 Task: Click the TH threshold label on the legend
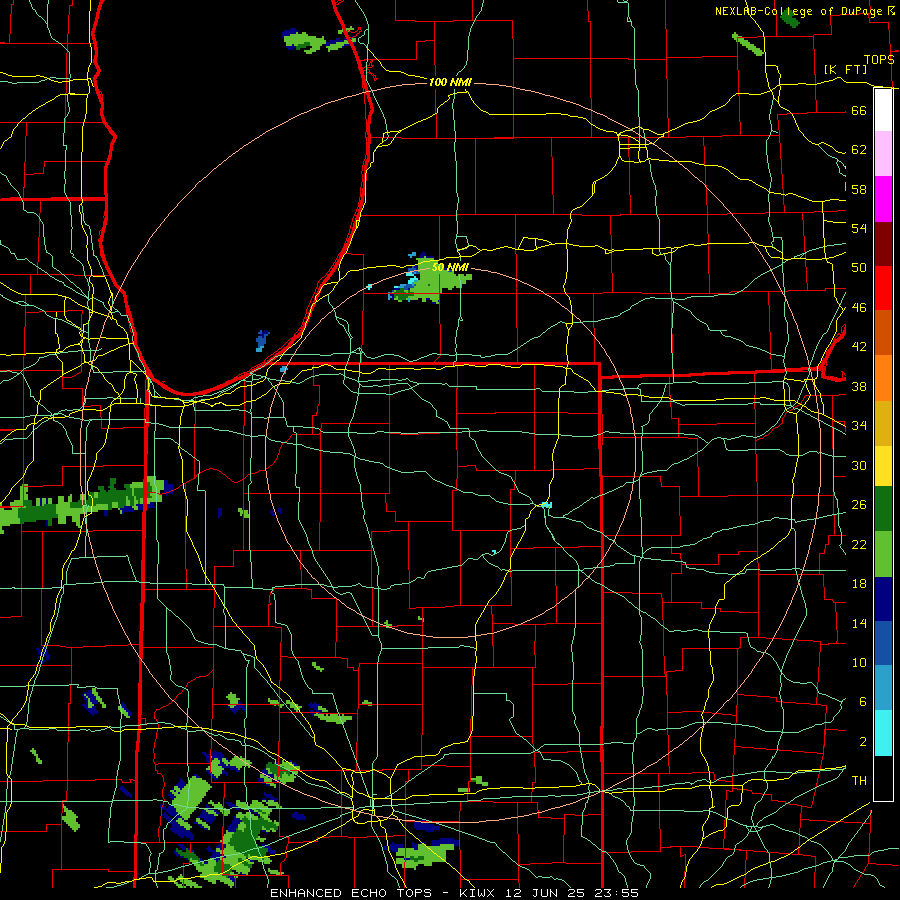(x=859, y=781)
